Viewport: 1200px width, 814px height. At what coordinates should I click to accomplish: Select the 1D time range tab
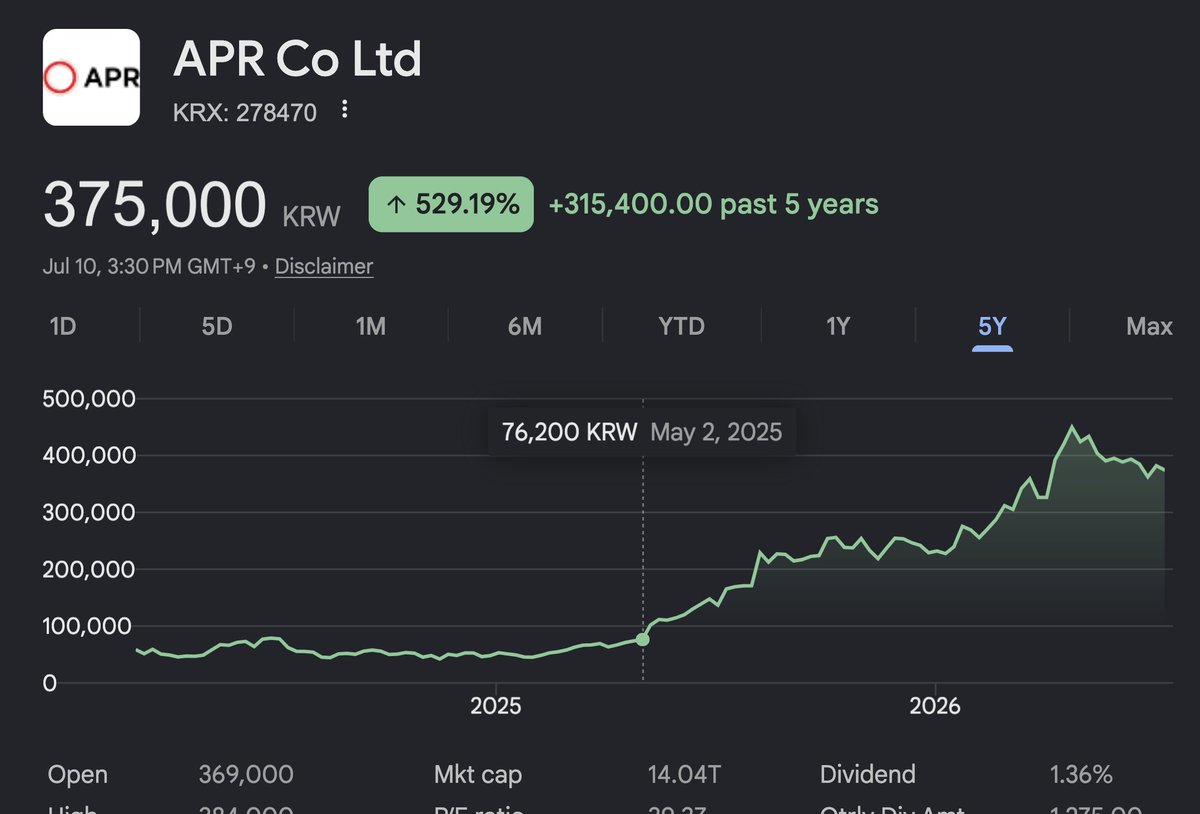(x=63, y=326)
